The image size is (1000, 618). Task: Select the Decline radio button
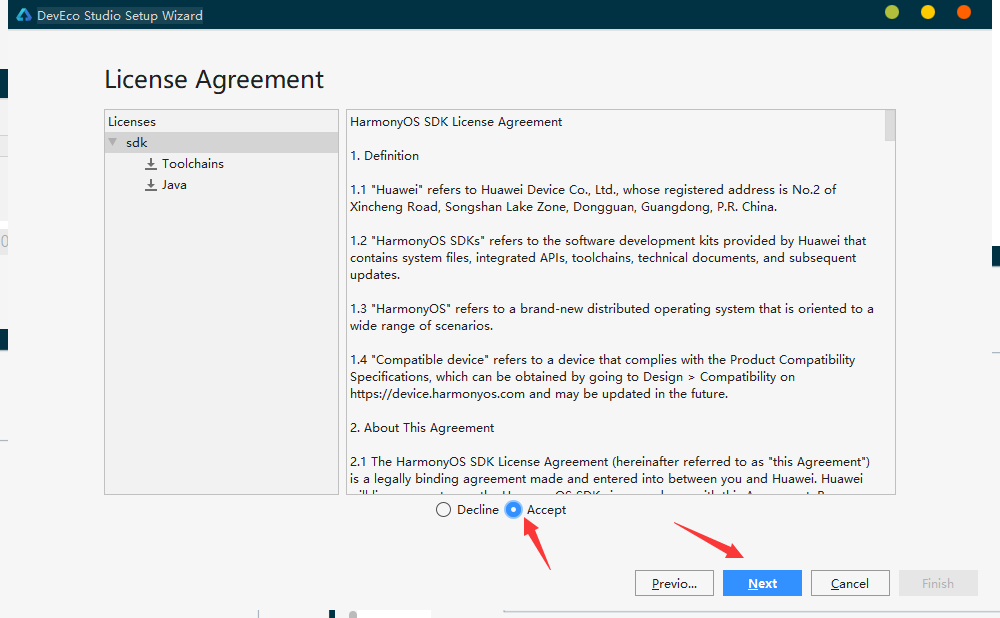pos(443,510)
